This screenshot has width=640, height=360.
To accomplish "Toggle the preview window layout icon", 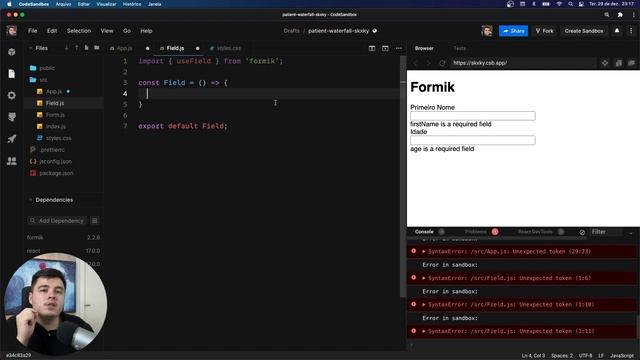I will (x=385, y=48).
